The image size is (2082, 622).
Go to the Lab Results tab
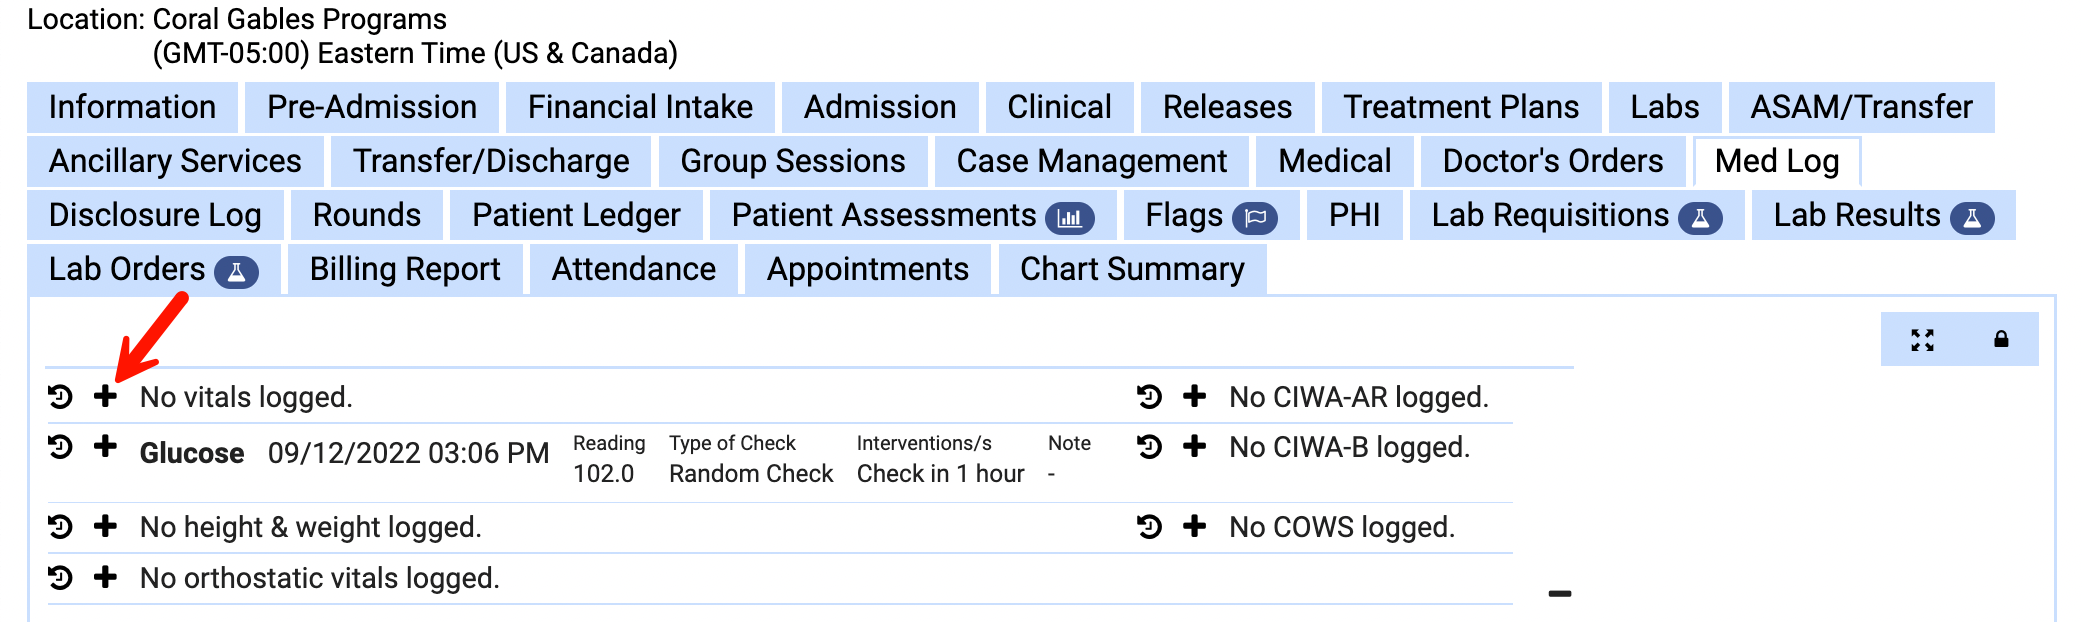(x=1882, y=215)
